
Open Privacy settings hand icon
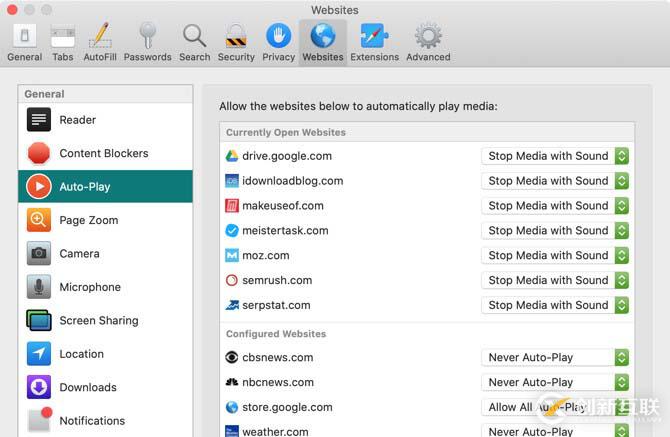[278, 42]
